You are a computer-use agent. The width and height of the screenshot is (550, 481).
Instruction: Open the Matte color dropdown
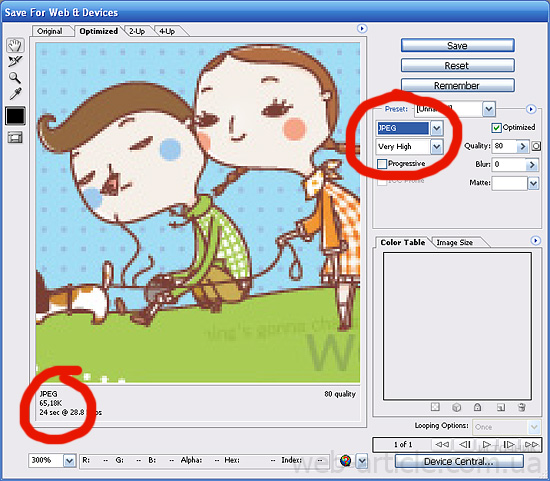click(533, 183)
